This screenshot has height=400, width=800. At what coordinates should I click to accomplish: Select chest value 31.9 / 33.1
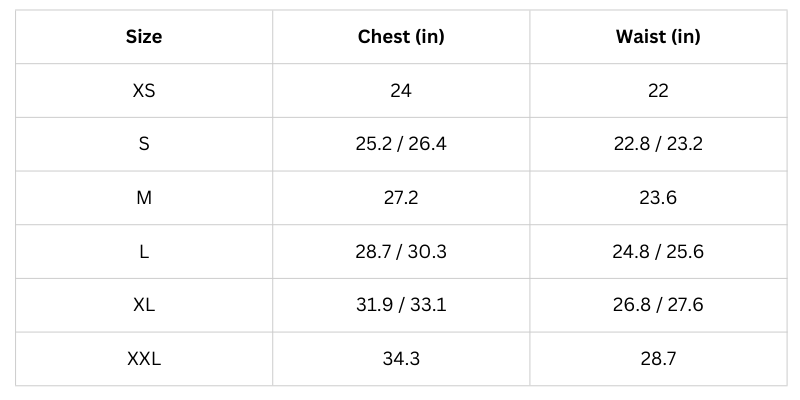click(x=401, y=305)
